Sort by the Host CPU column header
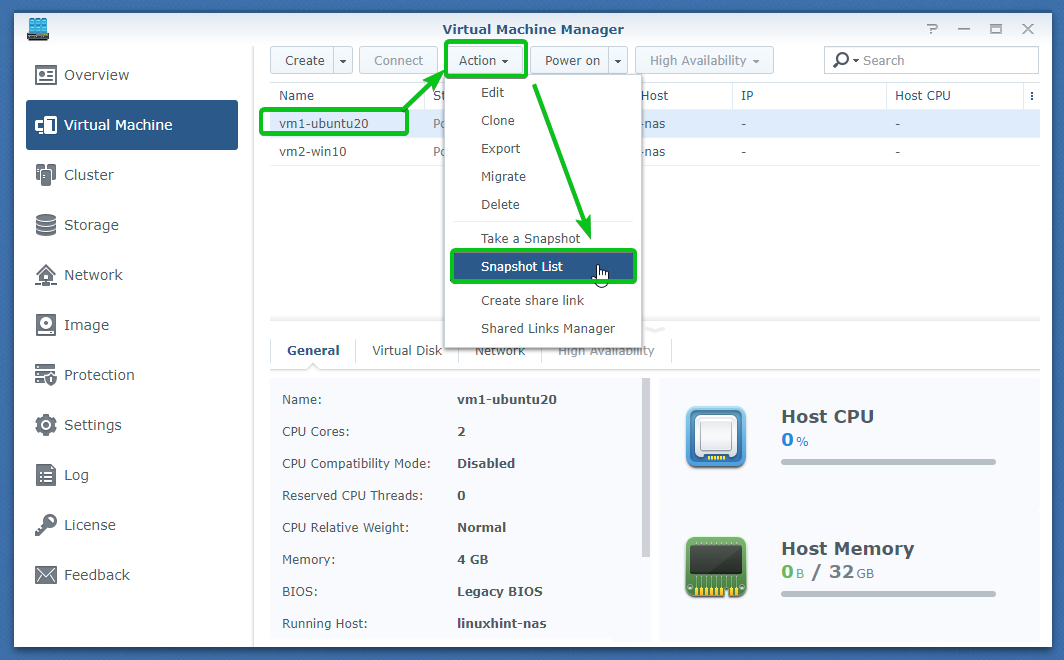This screenshot has height=660, width=1064. pos(955,96)
